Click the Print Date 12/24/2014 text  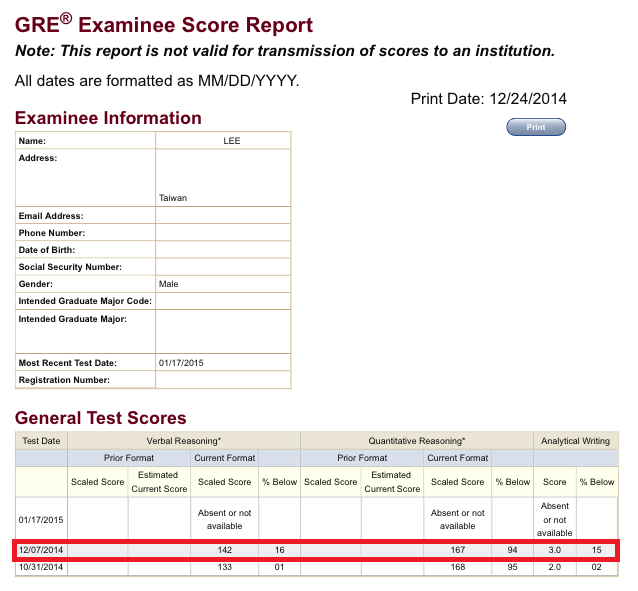[x=488, y=99]
